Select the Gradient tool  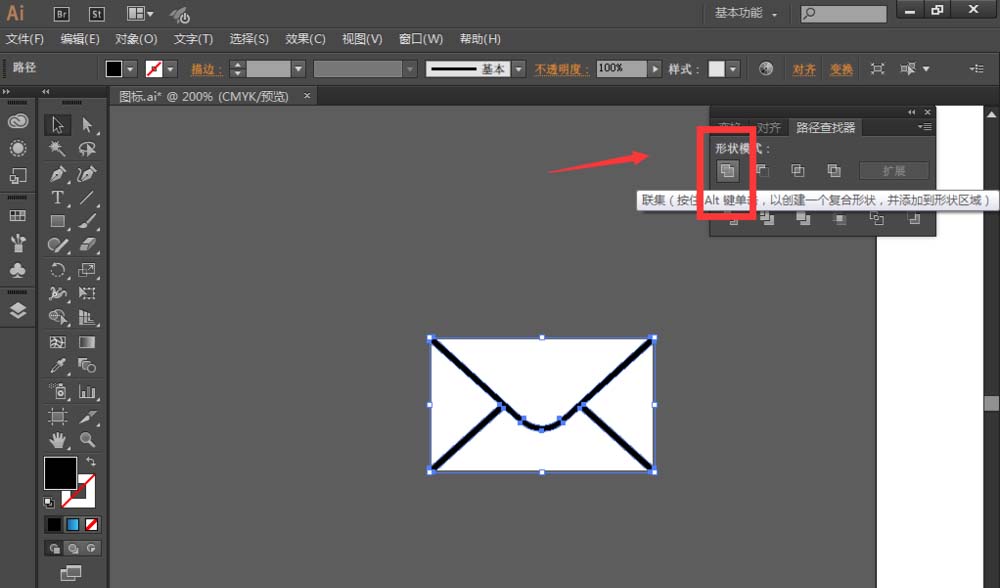(x=87, y=342)
